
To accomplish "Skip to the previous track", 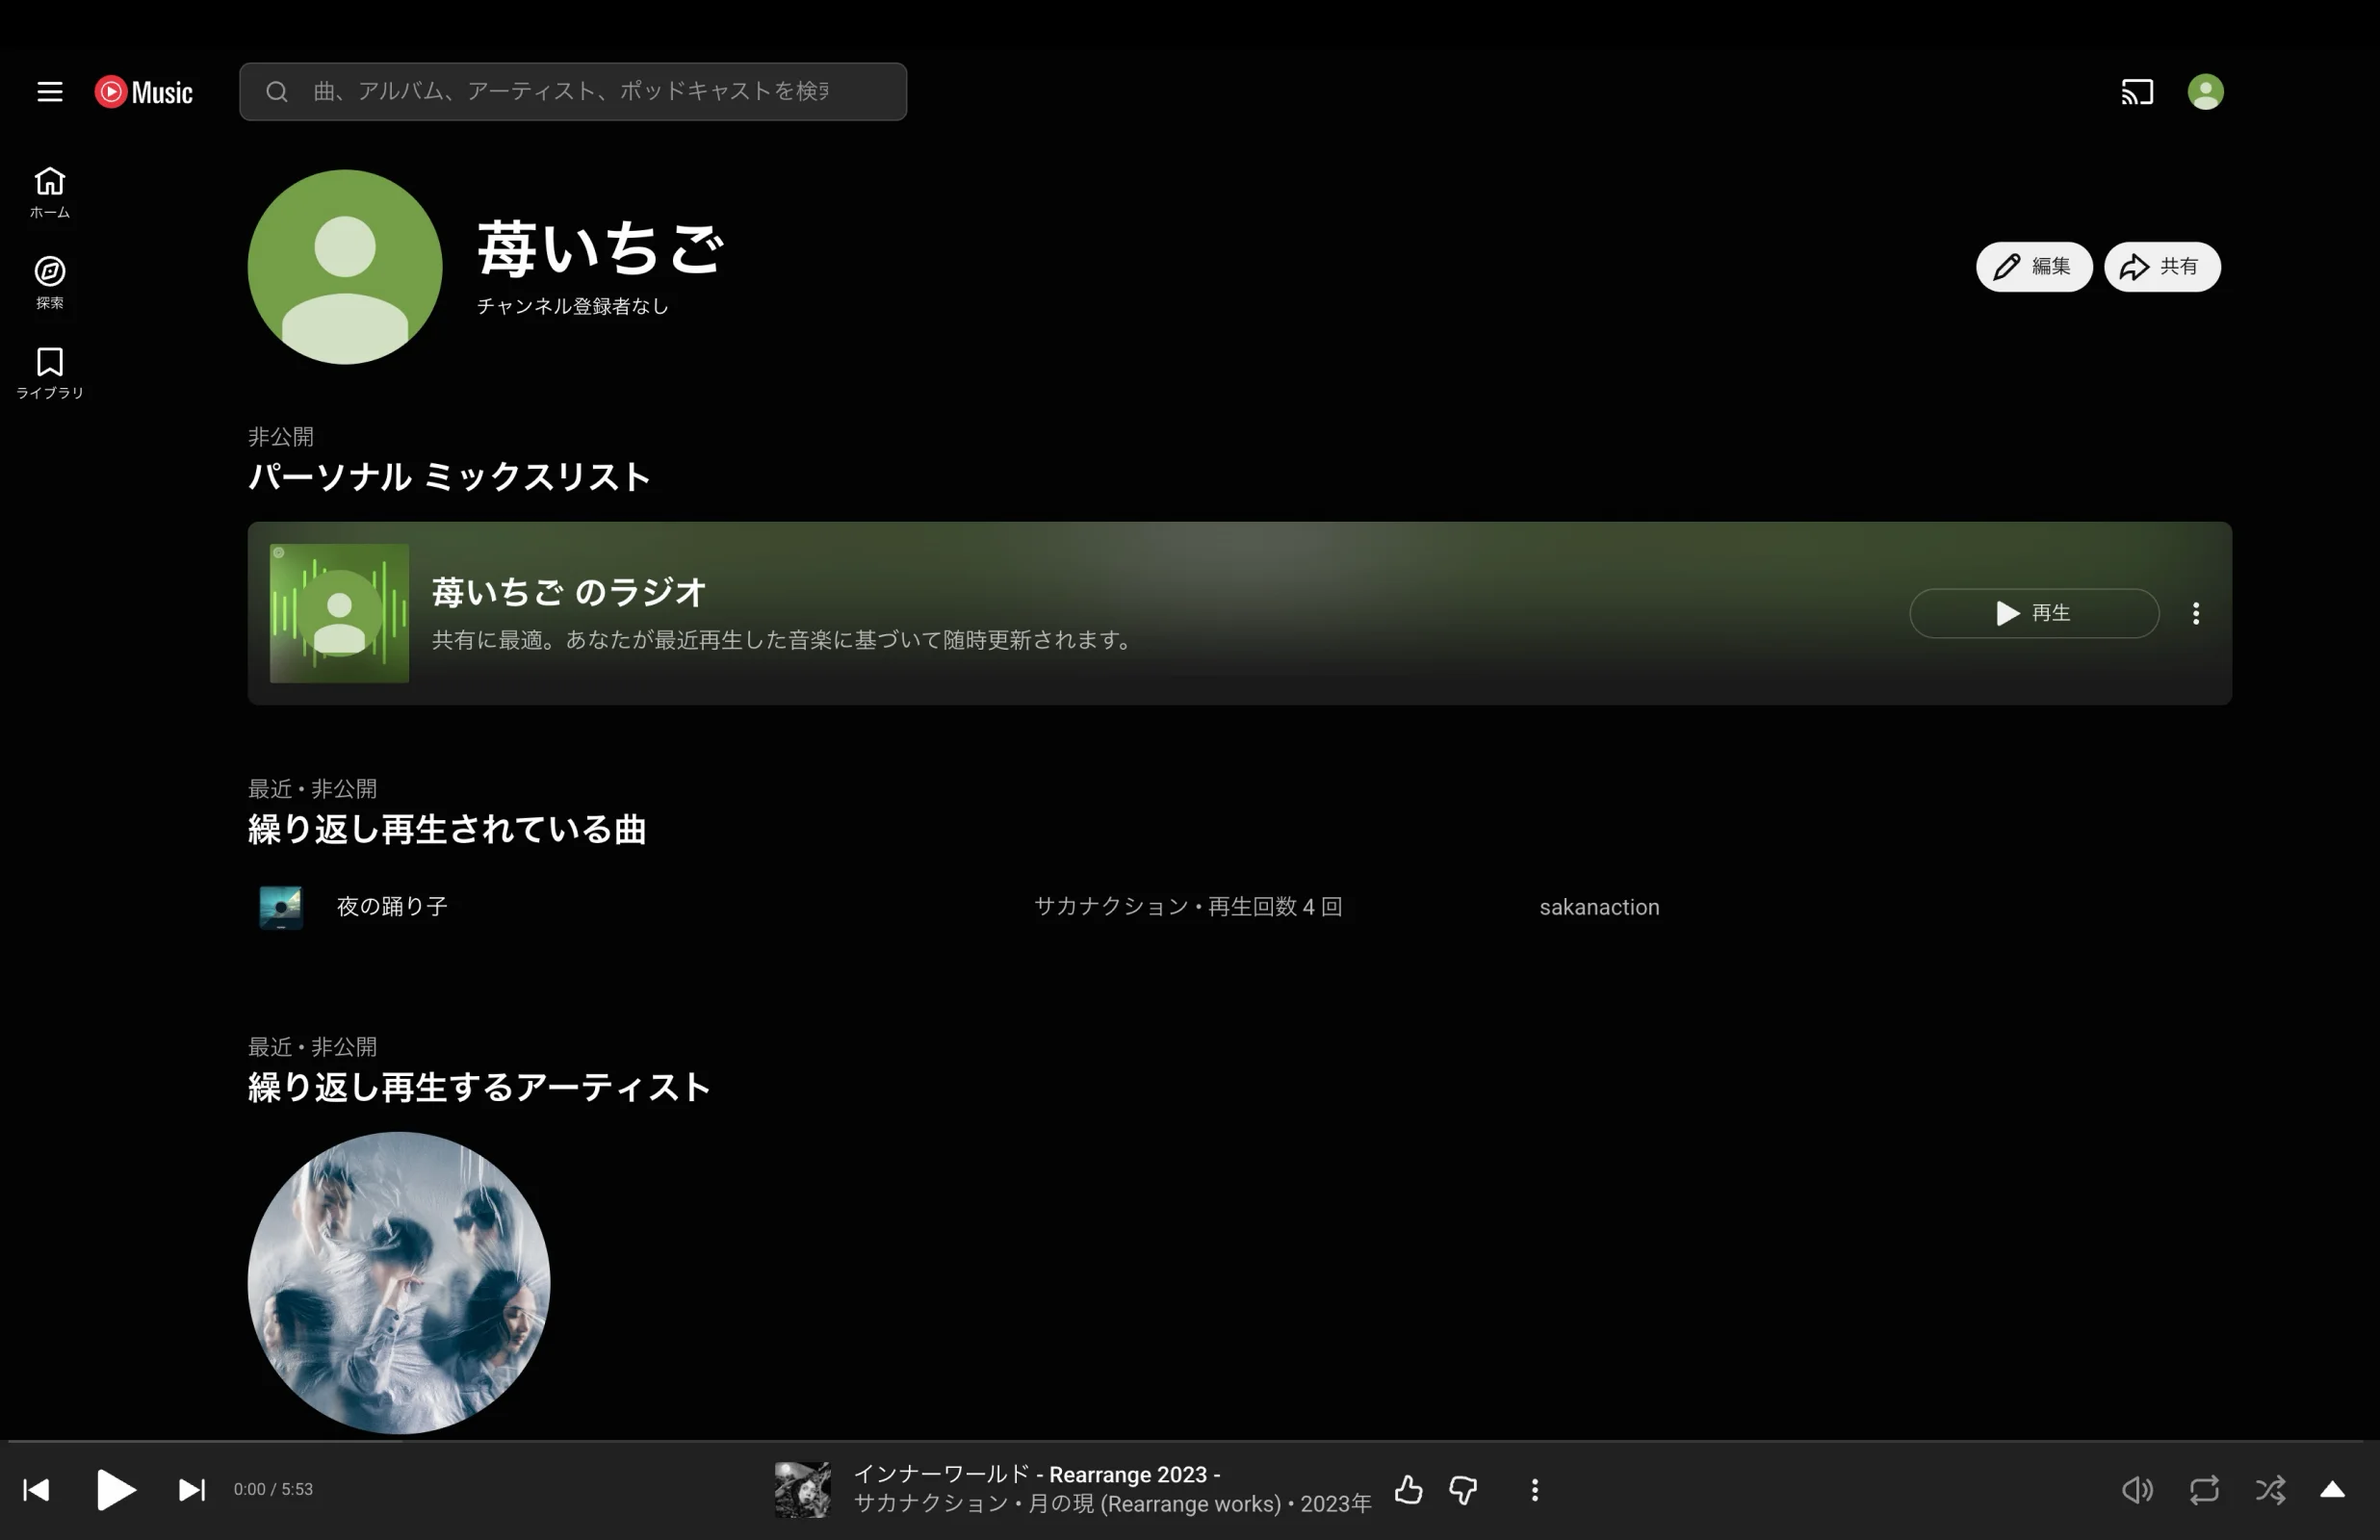I will click(37, 1490).
